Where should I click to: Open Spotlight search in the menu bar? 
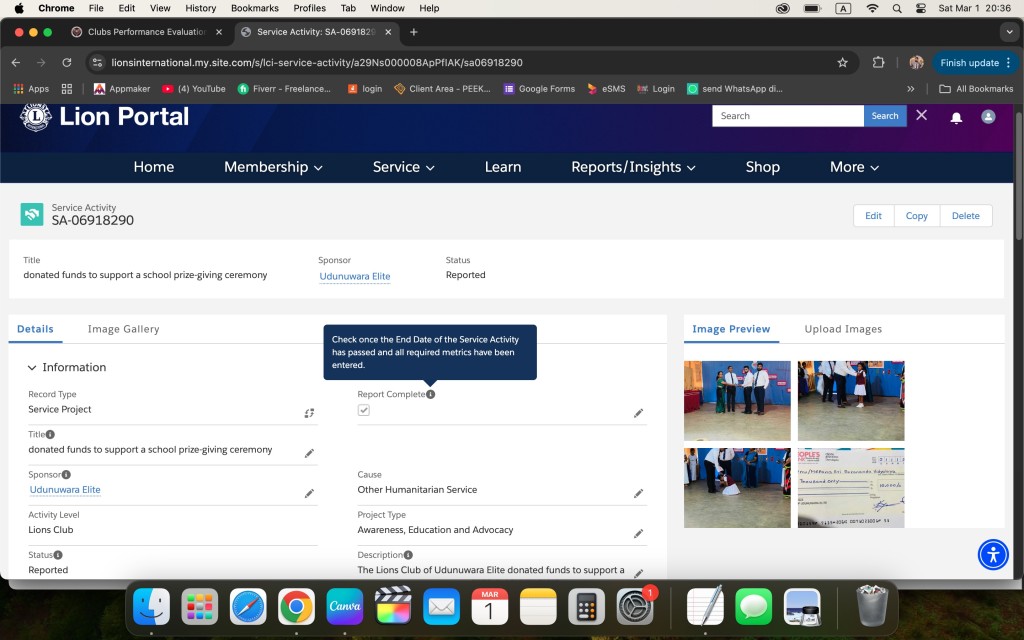pyautogui.click(x=897, y=8)
